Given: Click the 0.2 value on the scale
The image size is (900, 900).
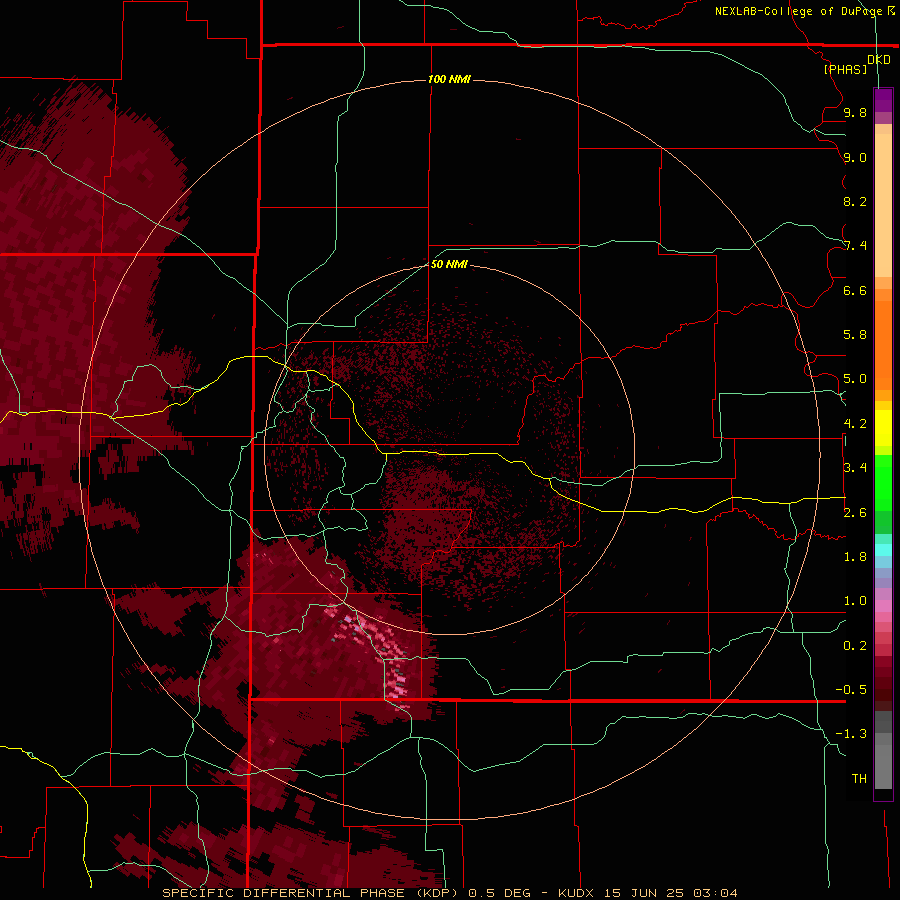Looking at the screenshot, I should (855, 646).
